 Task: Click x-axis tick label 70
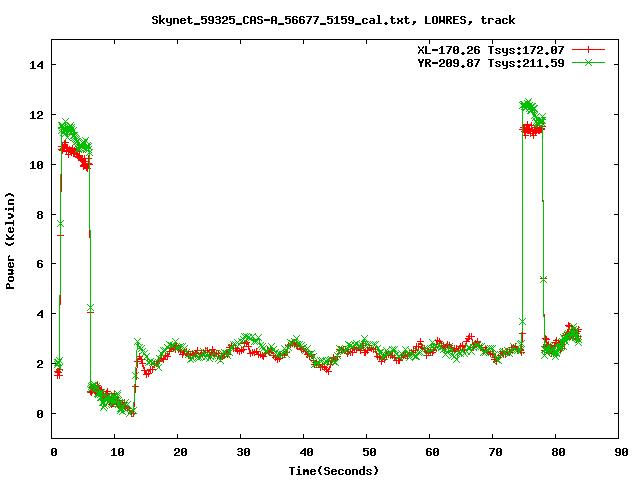pos(495,452)
